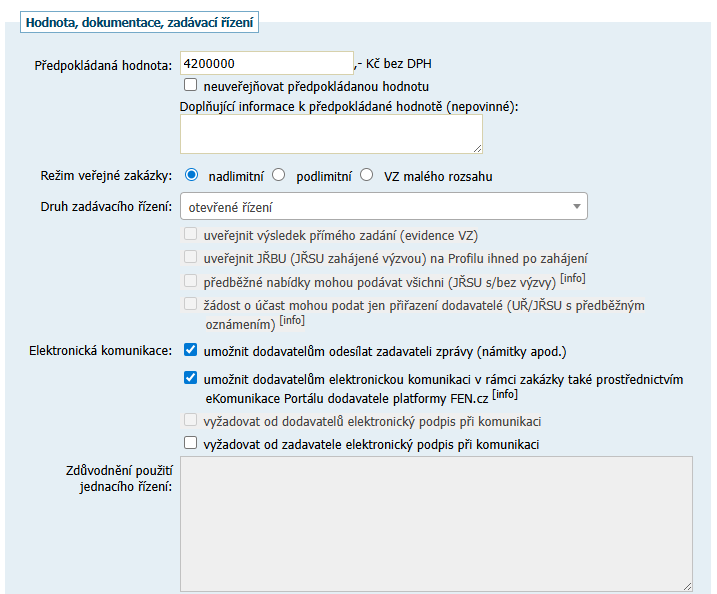Tick vyžadovat od dodavatelů elektronický podpis
Image resolution: width=717 pixels, height=594 pixels.
(191, 421)
